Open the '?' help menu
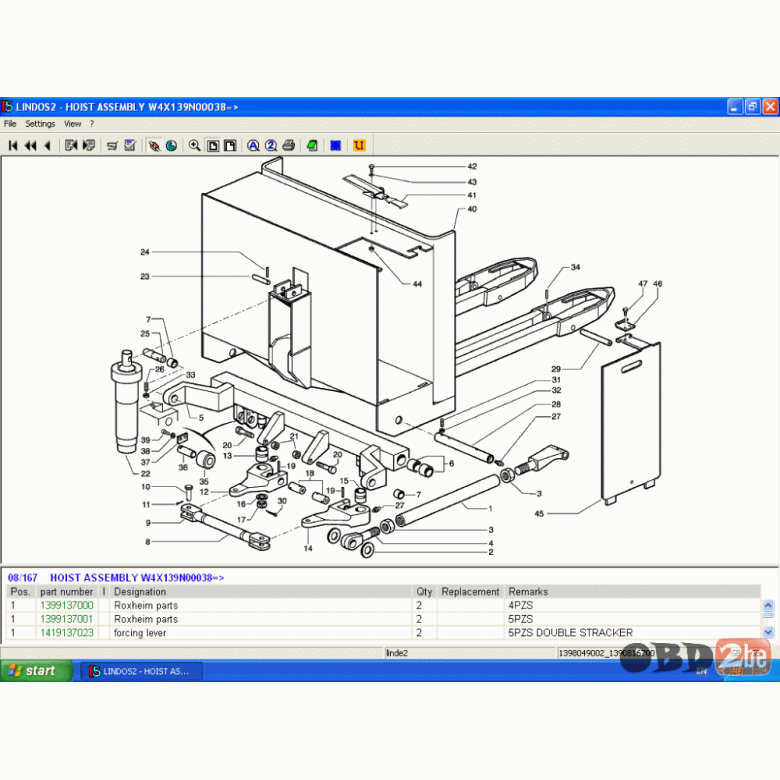 point(92,124)
